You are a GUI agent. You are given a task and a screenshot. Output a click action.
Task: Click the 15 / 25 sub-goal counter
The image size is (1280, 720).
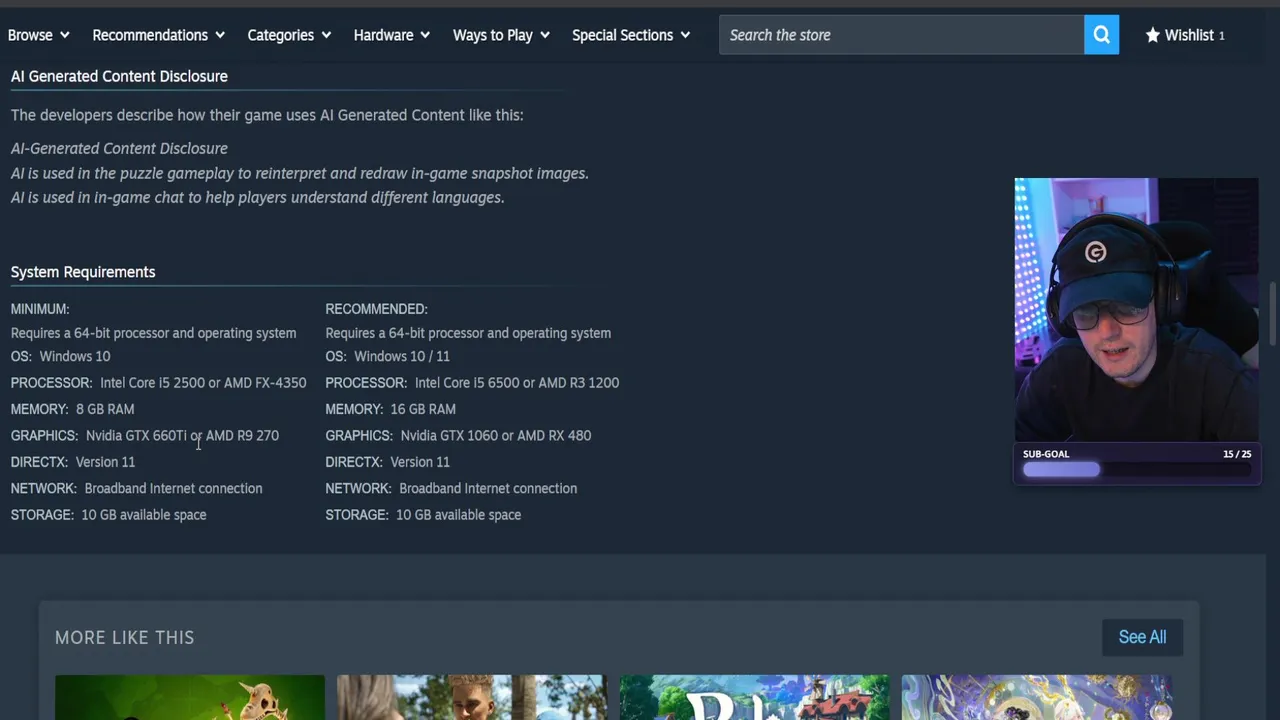tap(1237, 454)
